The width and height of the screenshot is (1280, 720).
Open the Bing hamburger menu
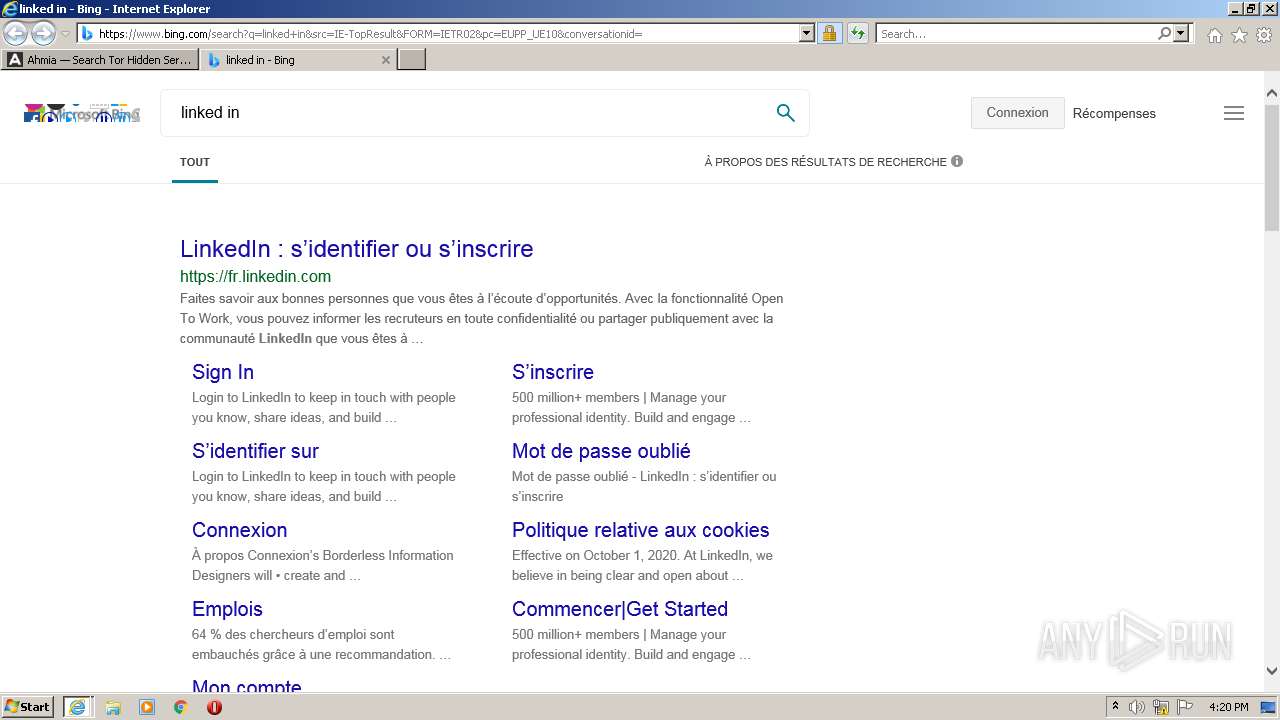coord(1234,113)
